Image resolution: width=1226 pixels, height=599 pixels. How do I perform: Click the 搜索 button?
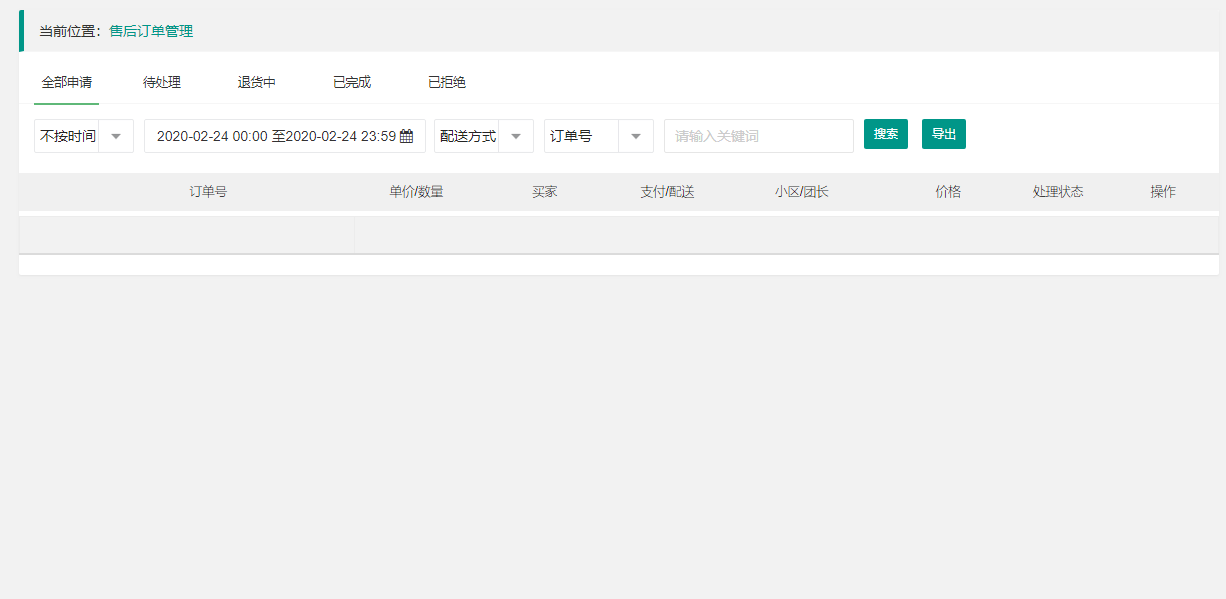coord(886,134)
